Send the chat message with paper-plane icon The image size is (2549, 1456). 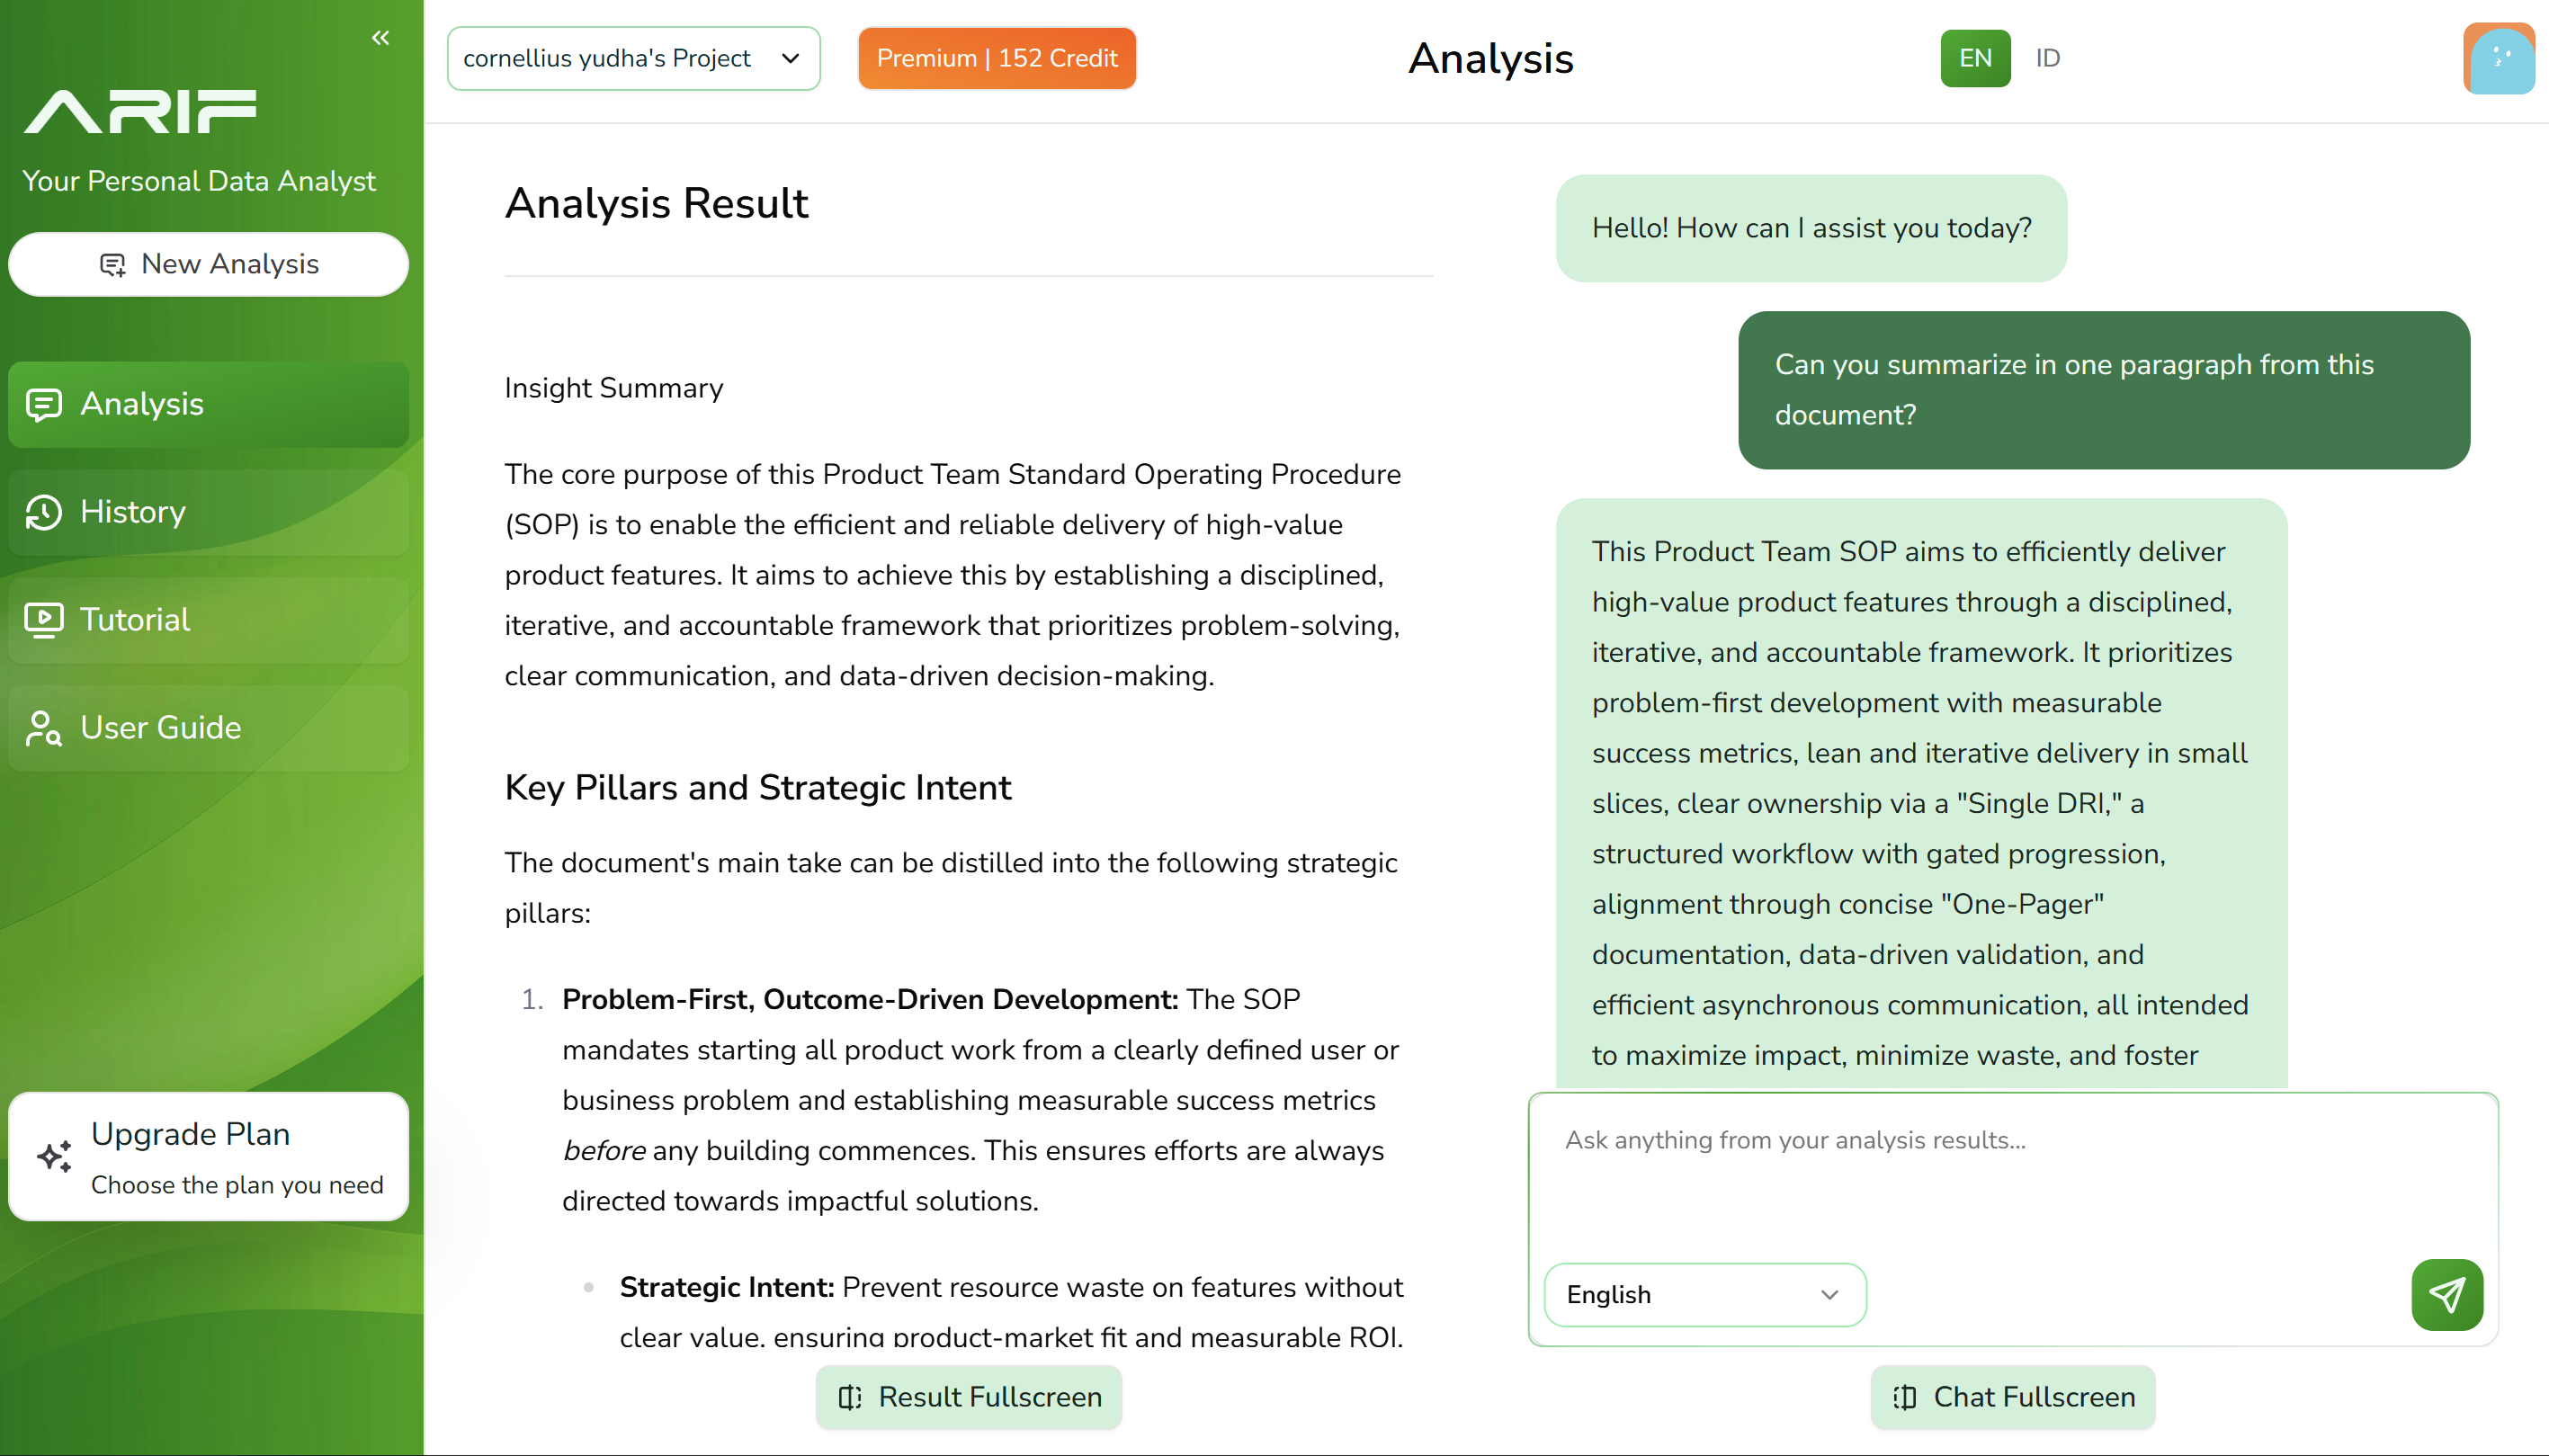(2446, 1294)
